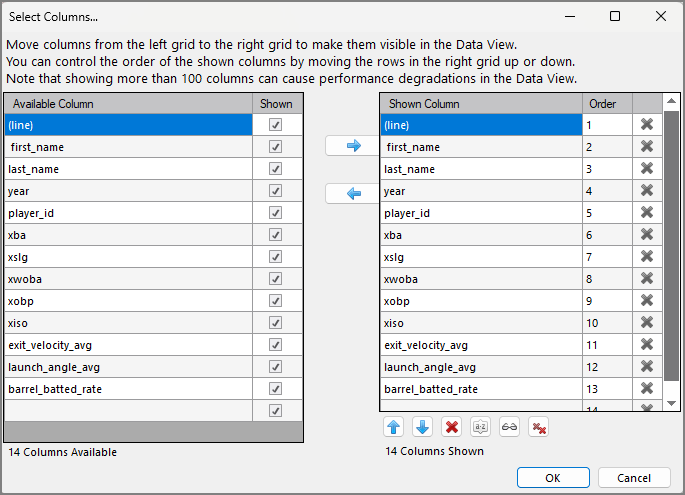The height and width of the screenshot is (495, 685).
Task: Sort by the Available Column header
Action: click(x=128, y=104)
